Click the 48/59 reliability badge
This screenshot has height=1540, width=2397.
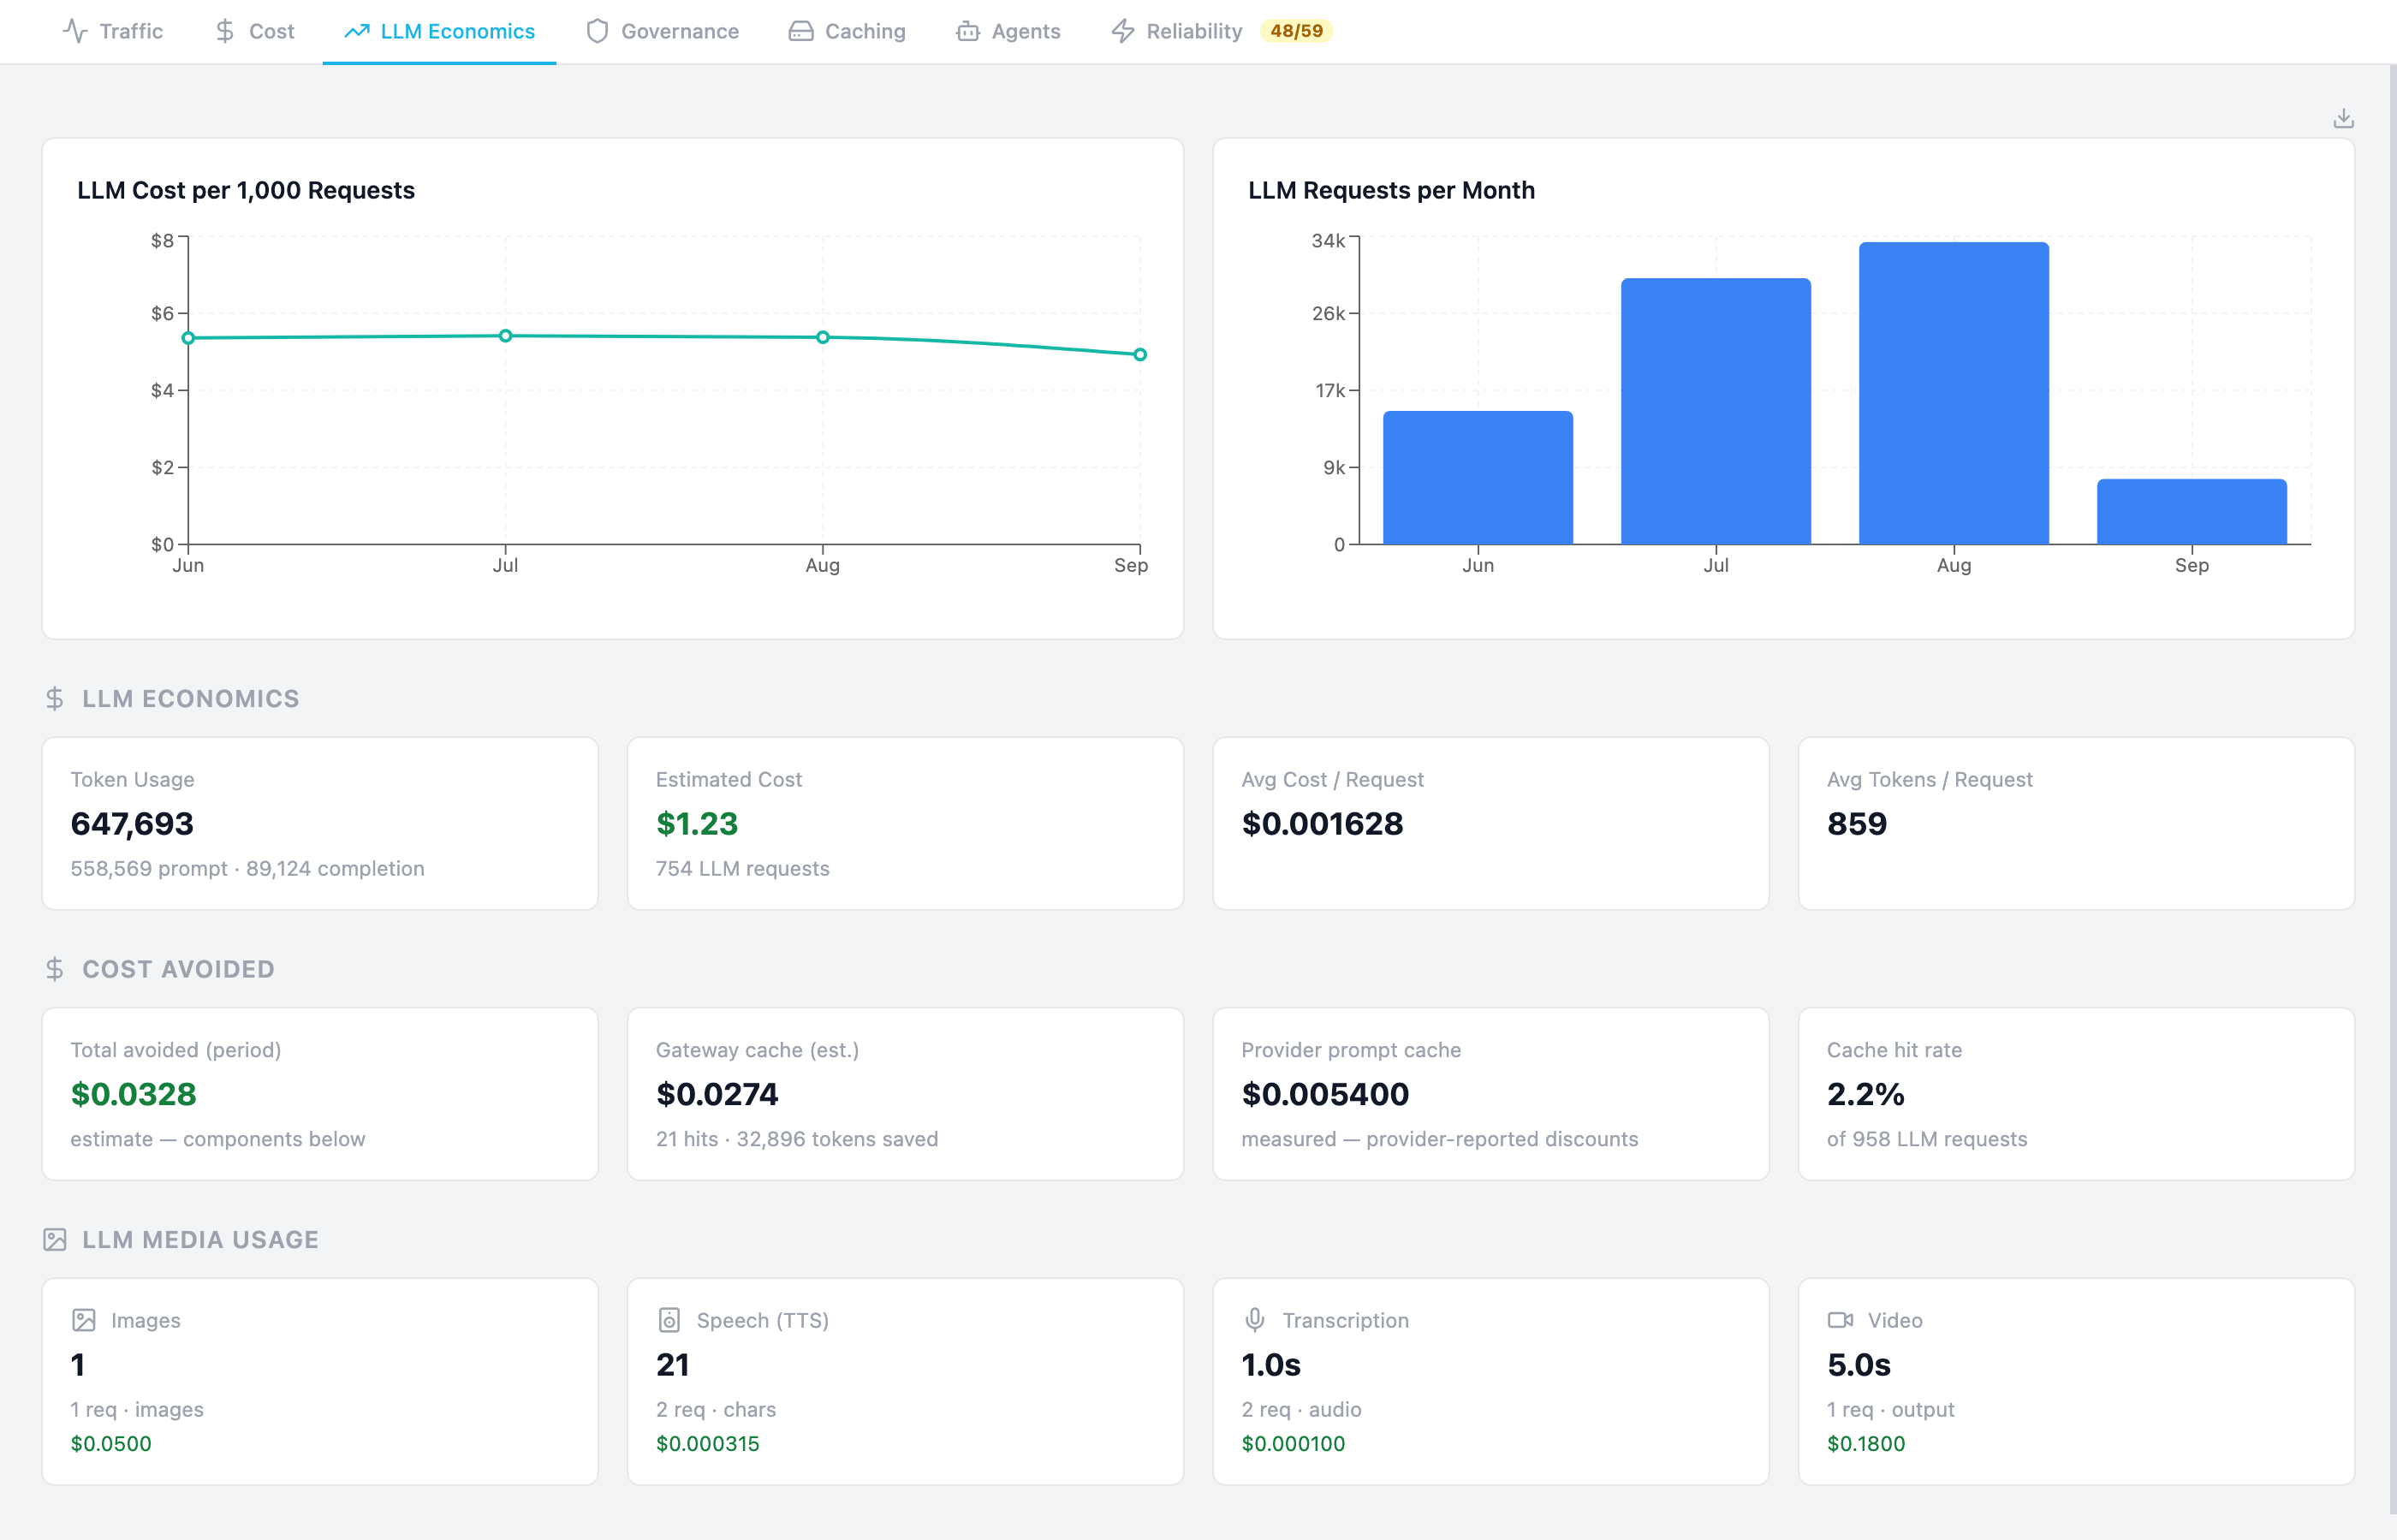[x=1296, y=31]
